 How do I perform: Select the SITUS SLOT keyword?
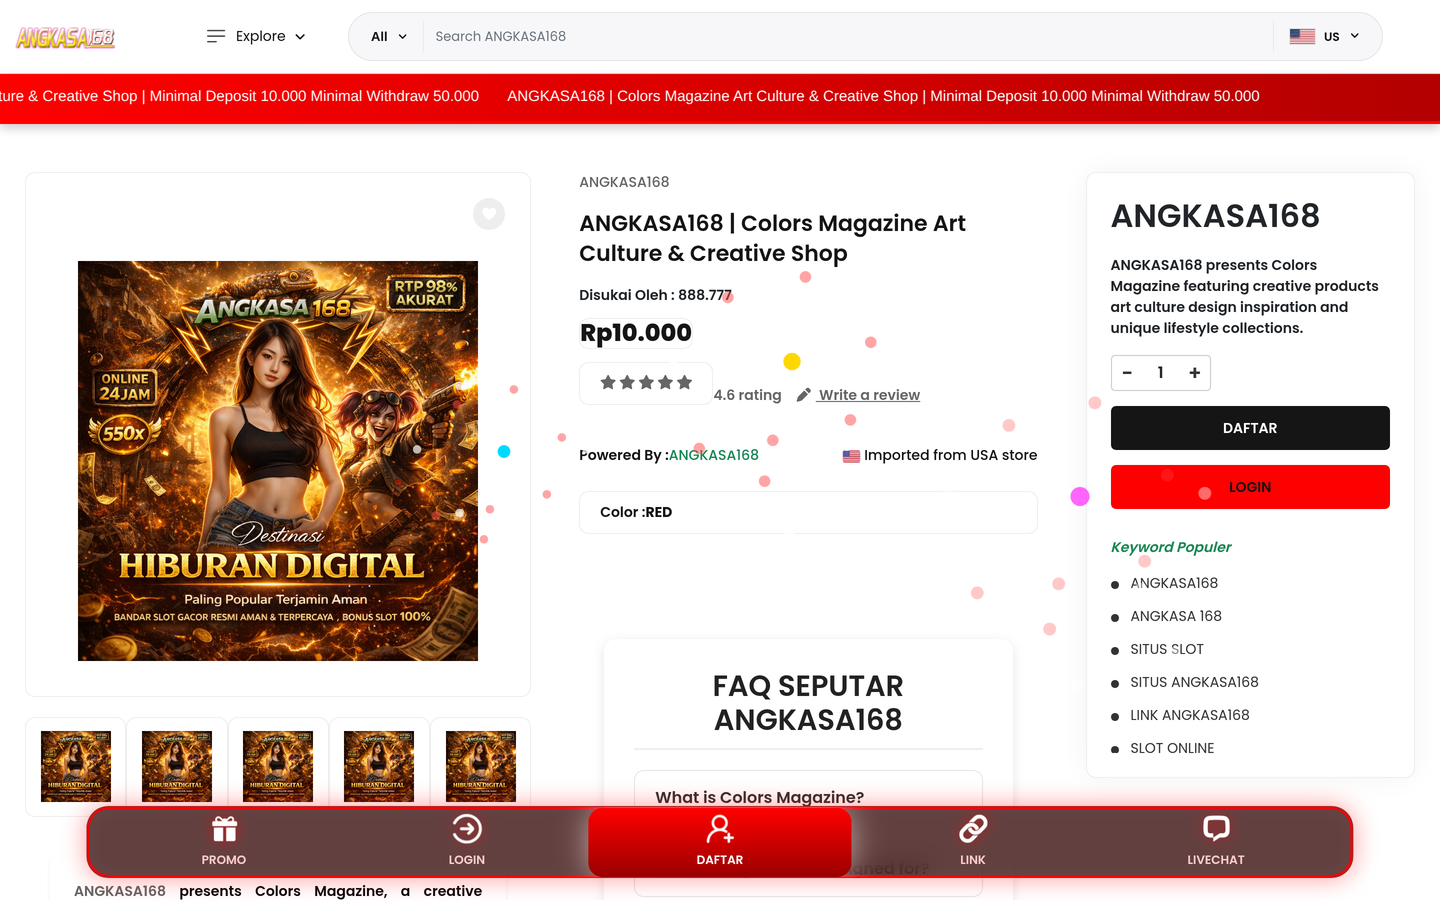click(x=1167, y=649)
